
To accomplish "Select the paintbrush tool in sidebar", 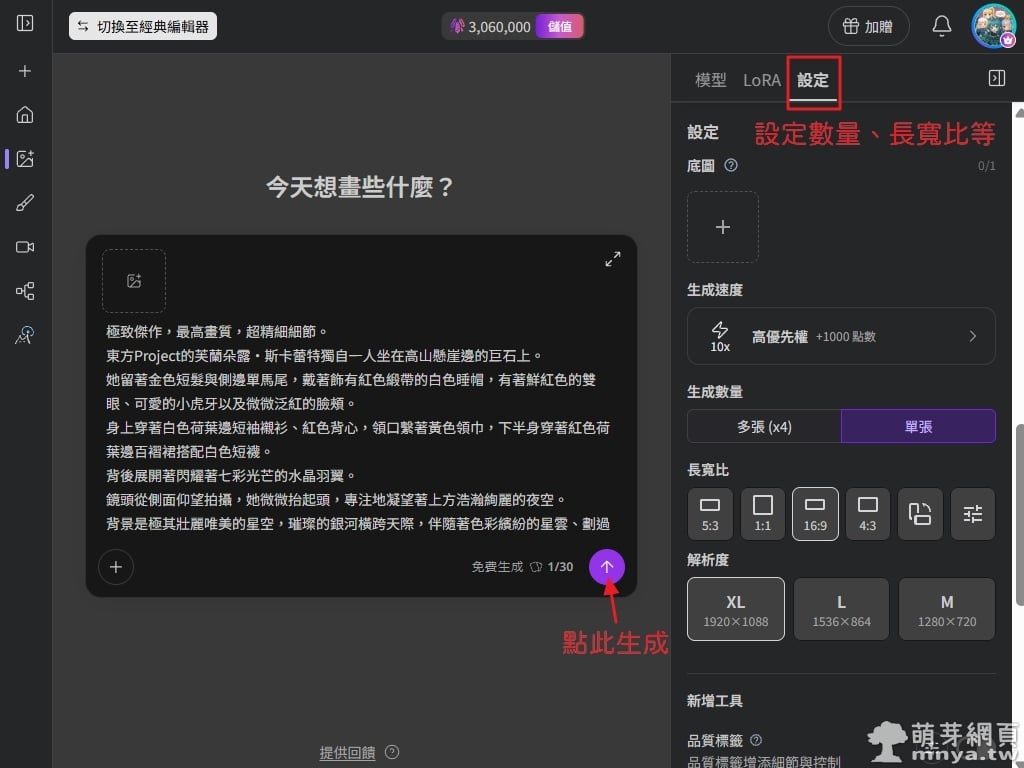I will [x=25, y=203].
